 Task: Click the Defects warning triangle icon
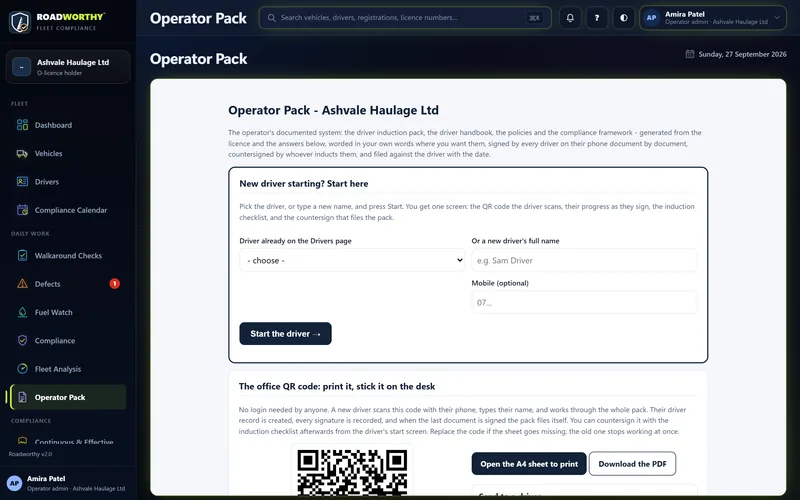pos(22,284)
